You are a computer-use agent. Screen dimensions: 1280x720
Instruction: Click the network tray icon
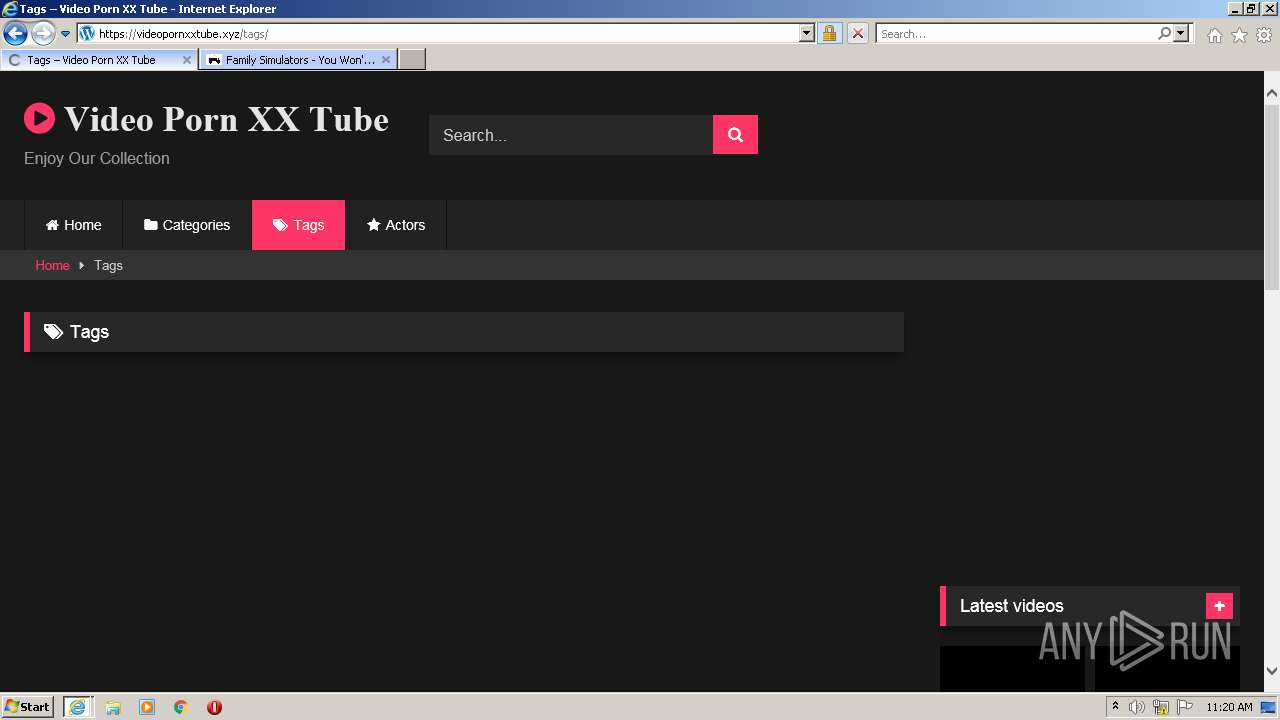point(1161,707)
